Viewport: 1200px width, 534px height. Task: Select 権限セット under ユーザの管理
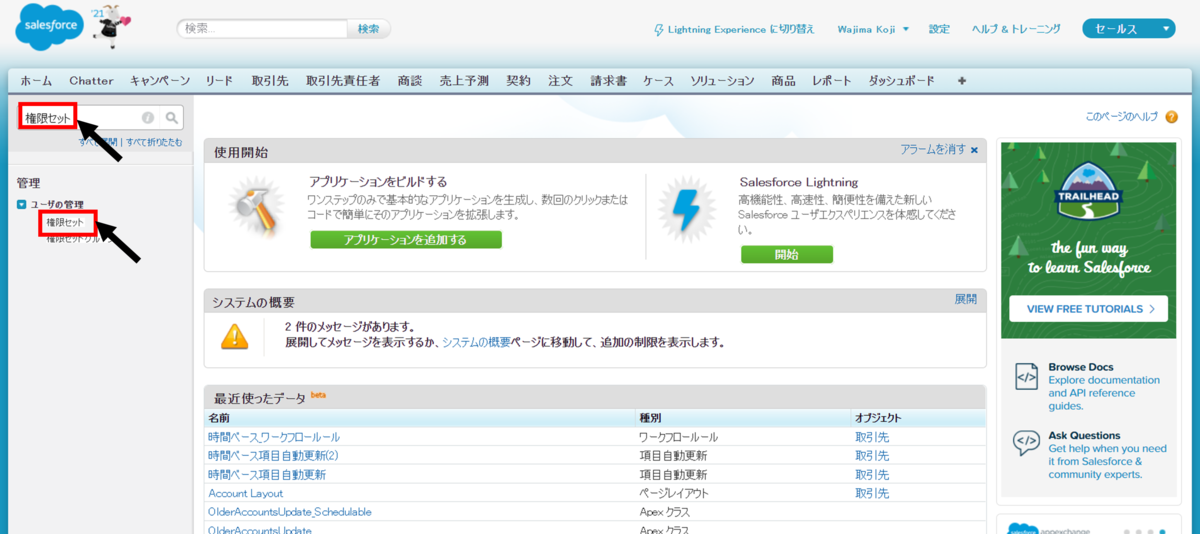tap(65, 222)
